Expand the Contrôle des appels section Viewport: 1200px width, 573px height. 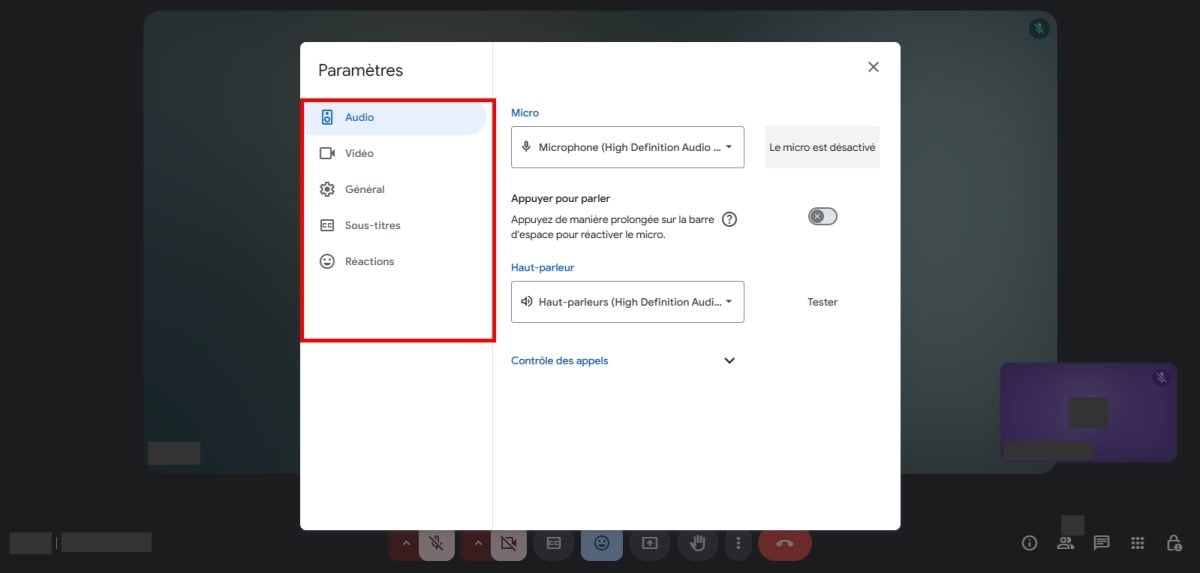click(729, 361)
